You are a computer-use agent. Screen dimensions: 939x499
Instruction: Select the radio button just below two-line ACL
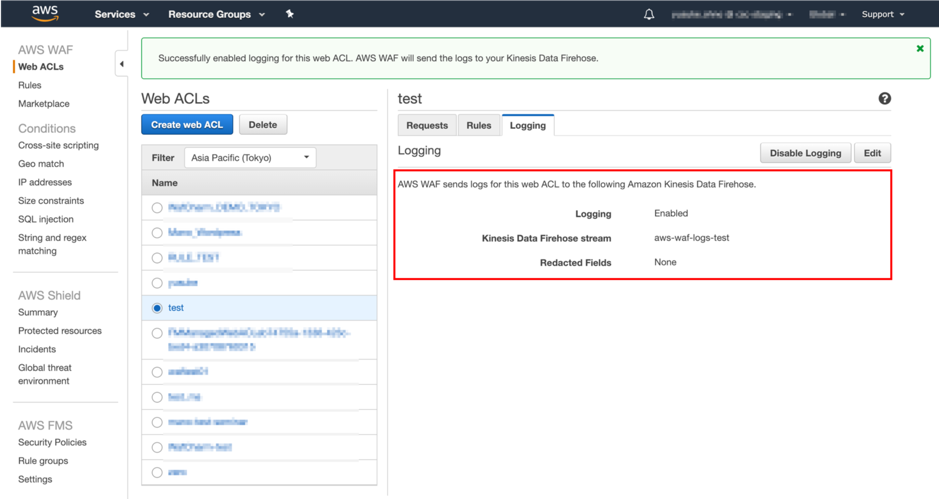[157, 373]
